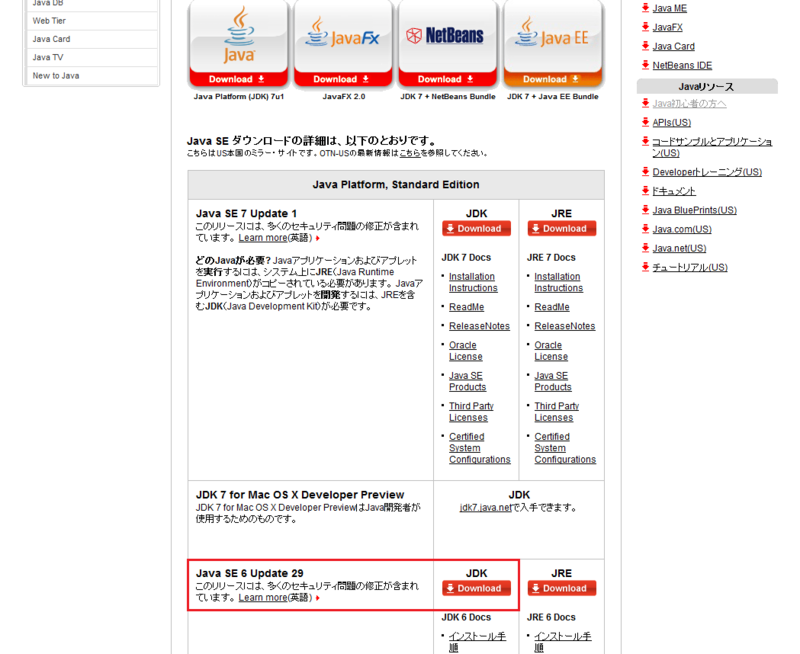Open JDK column Oracle License link
Image resolution: width=800 pixels, height=654 pixels.
[x=465, y=351]
